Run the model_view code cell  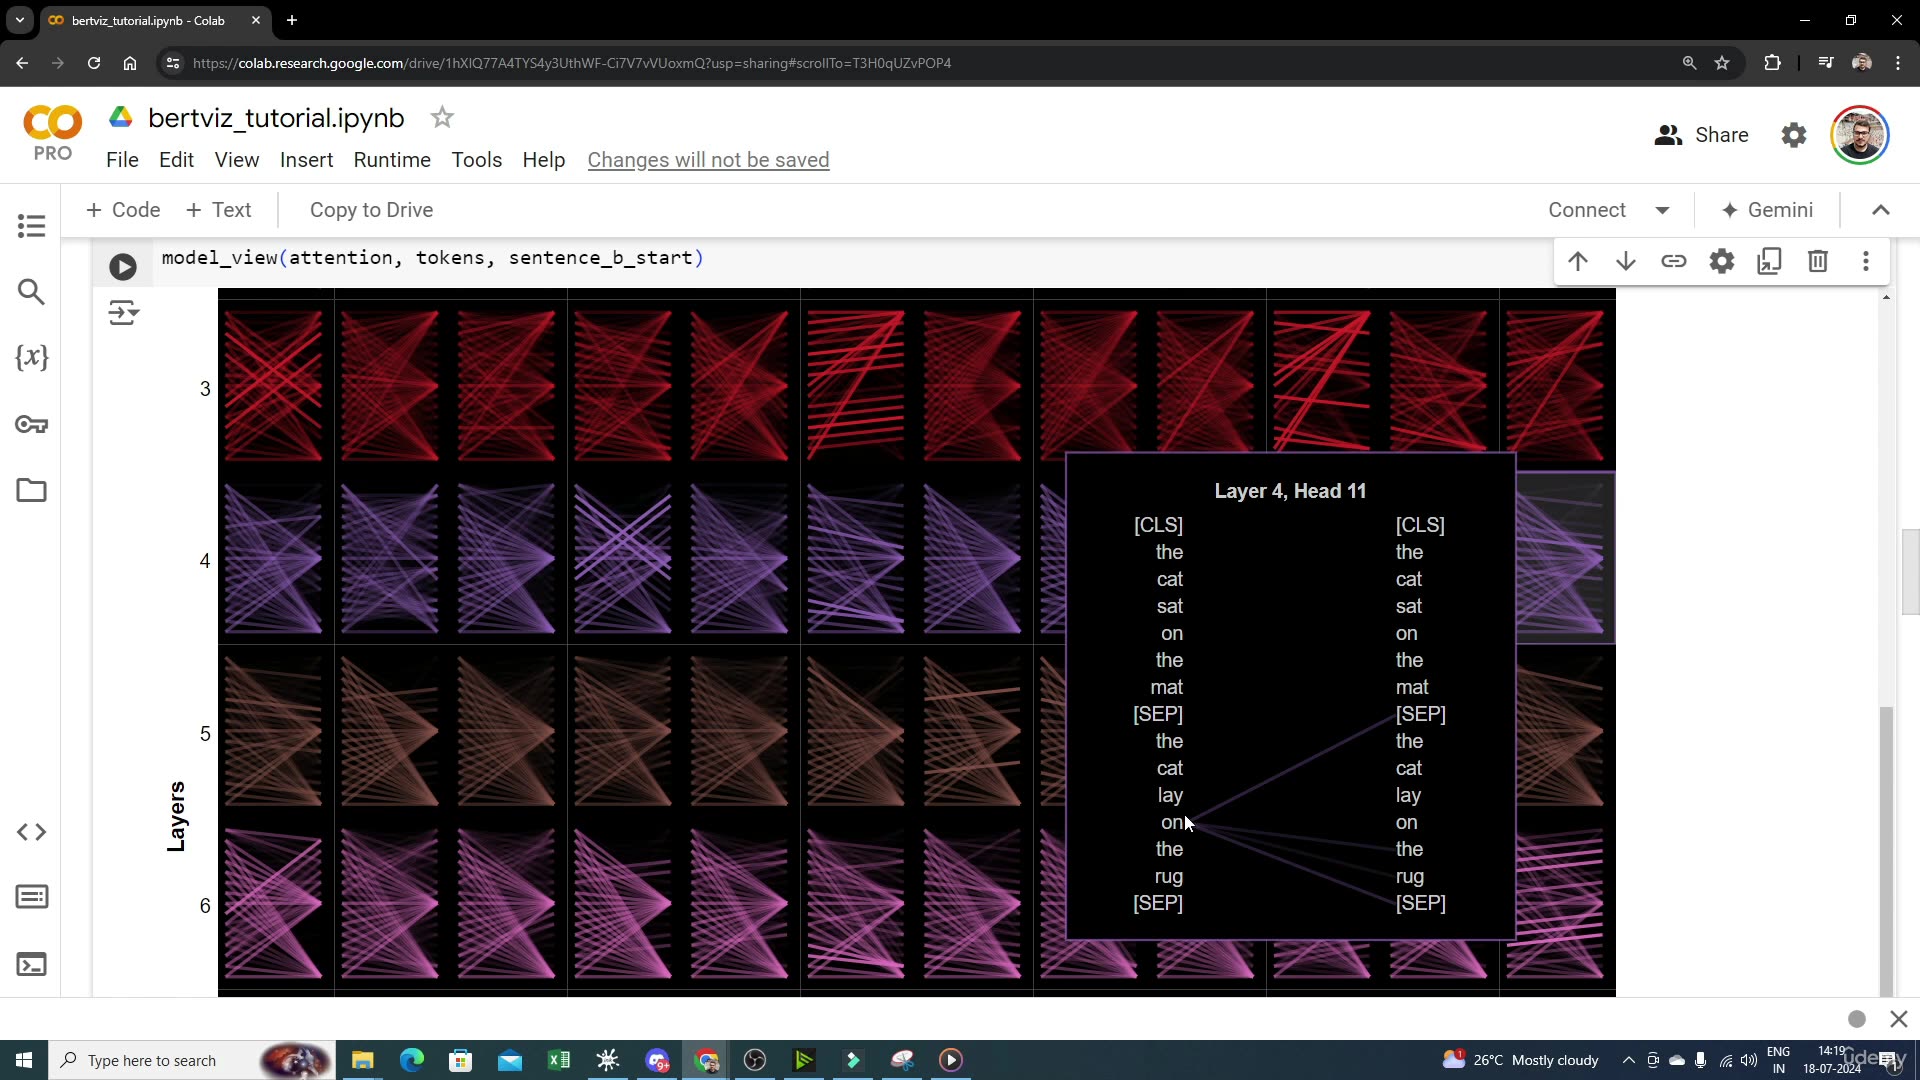click(x=123, y=266)
